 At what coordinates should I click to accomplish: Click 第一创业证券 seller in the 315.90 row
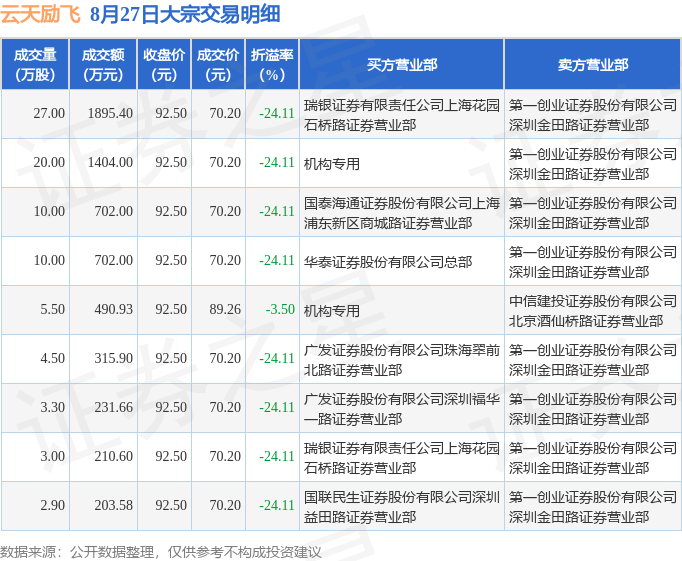point(593,360)
